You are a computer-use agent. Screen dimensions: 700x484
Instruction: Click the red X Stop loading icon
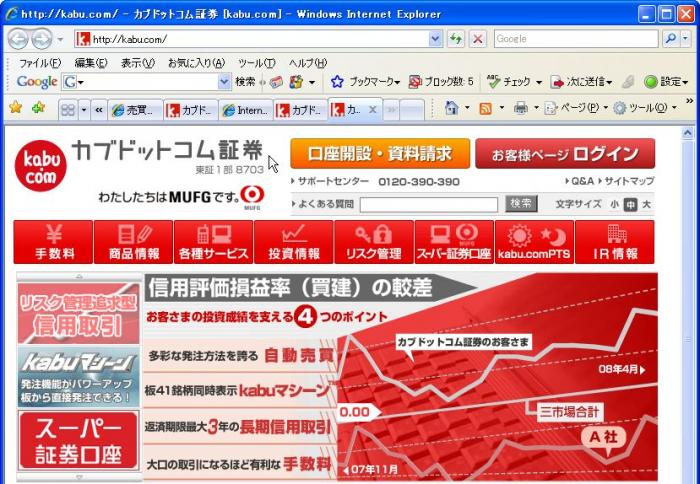pos(478,39)
